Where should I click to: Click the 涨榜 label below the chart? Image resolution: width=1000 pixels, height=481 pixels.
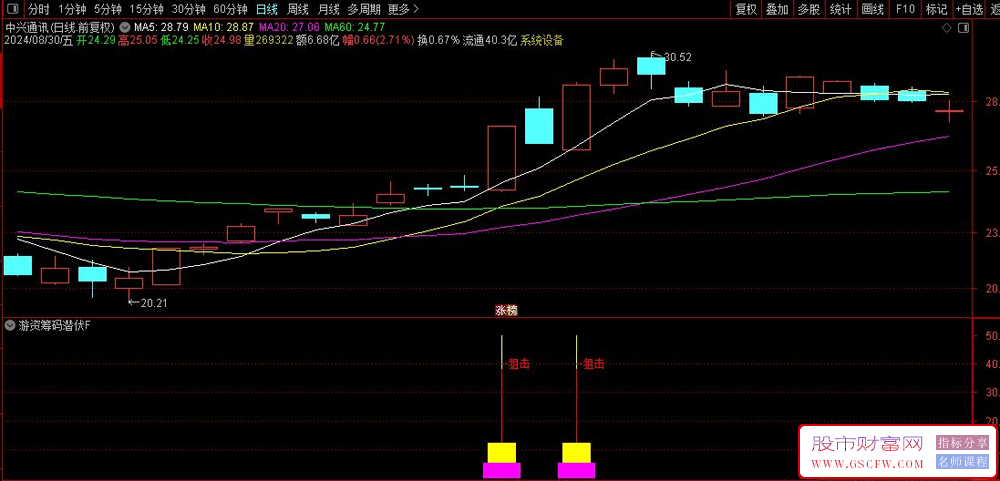tap(506, 311)
